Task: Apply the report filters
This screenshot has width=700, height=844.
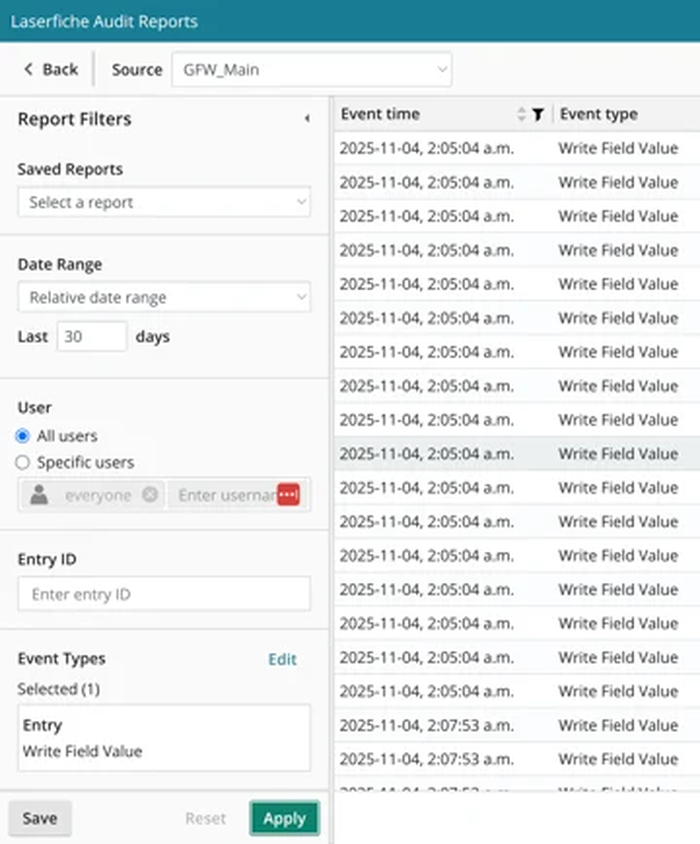Action: tap(284, 818)
